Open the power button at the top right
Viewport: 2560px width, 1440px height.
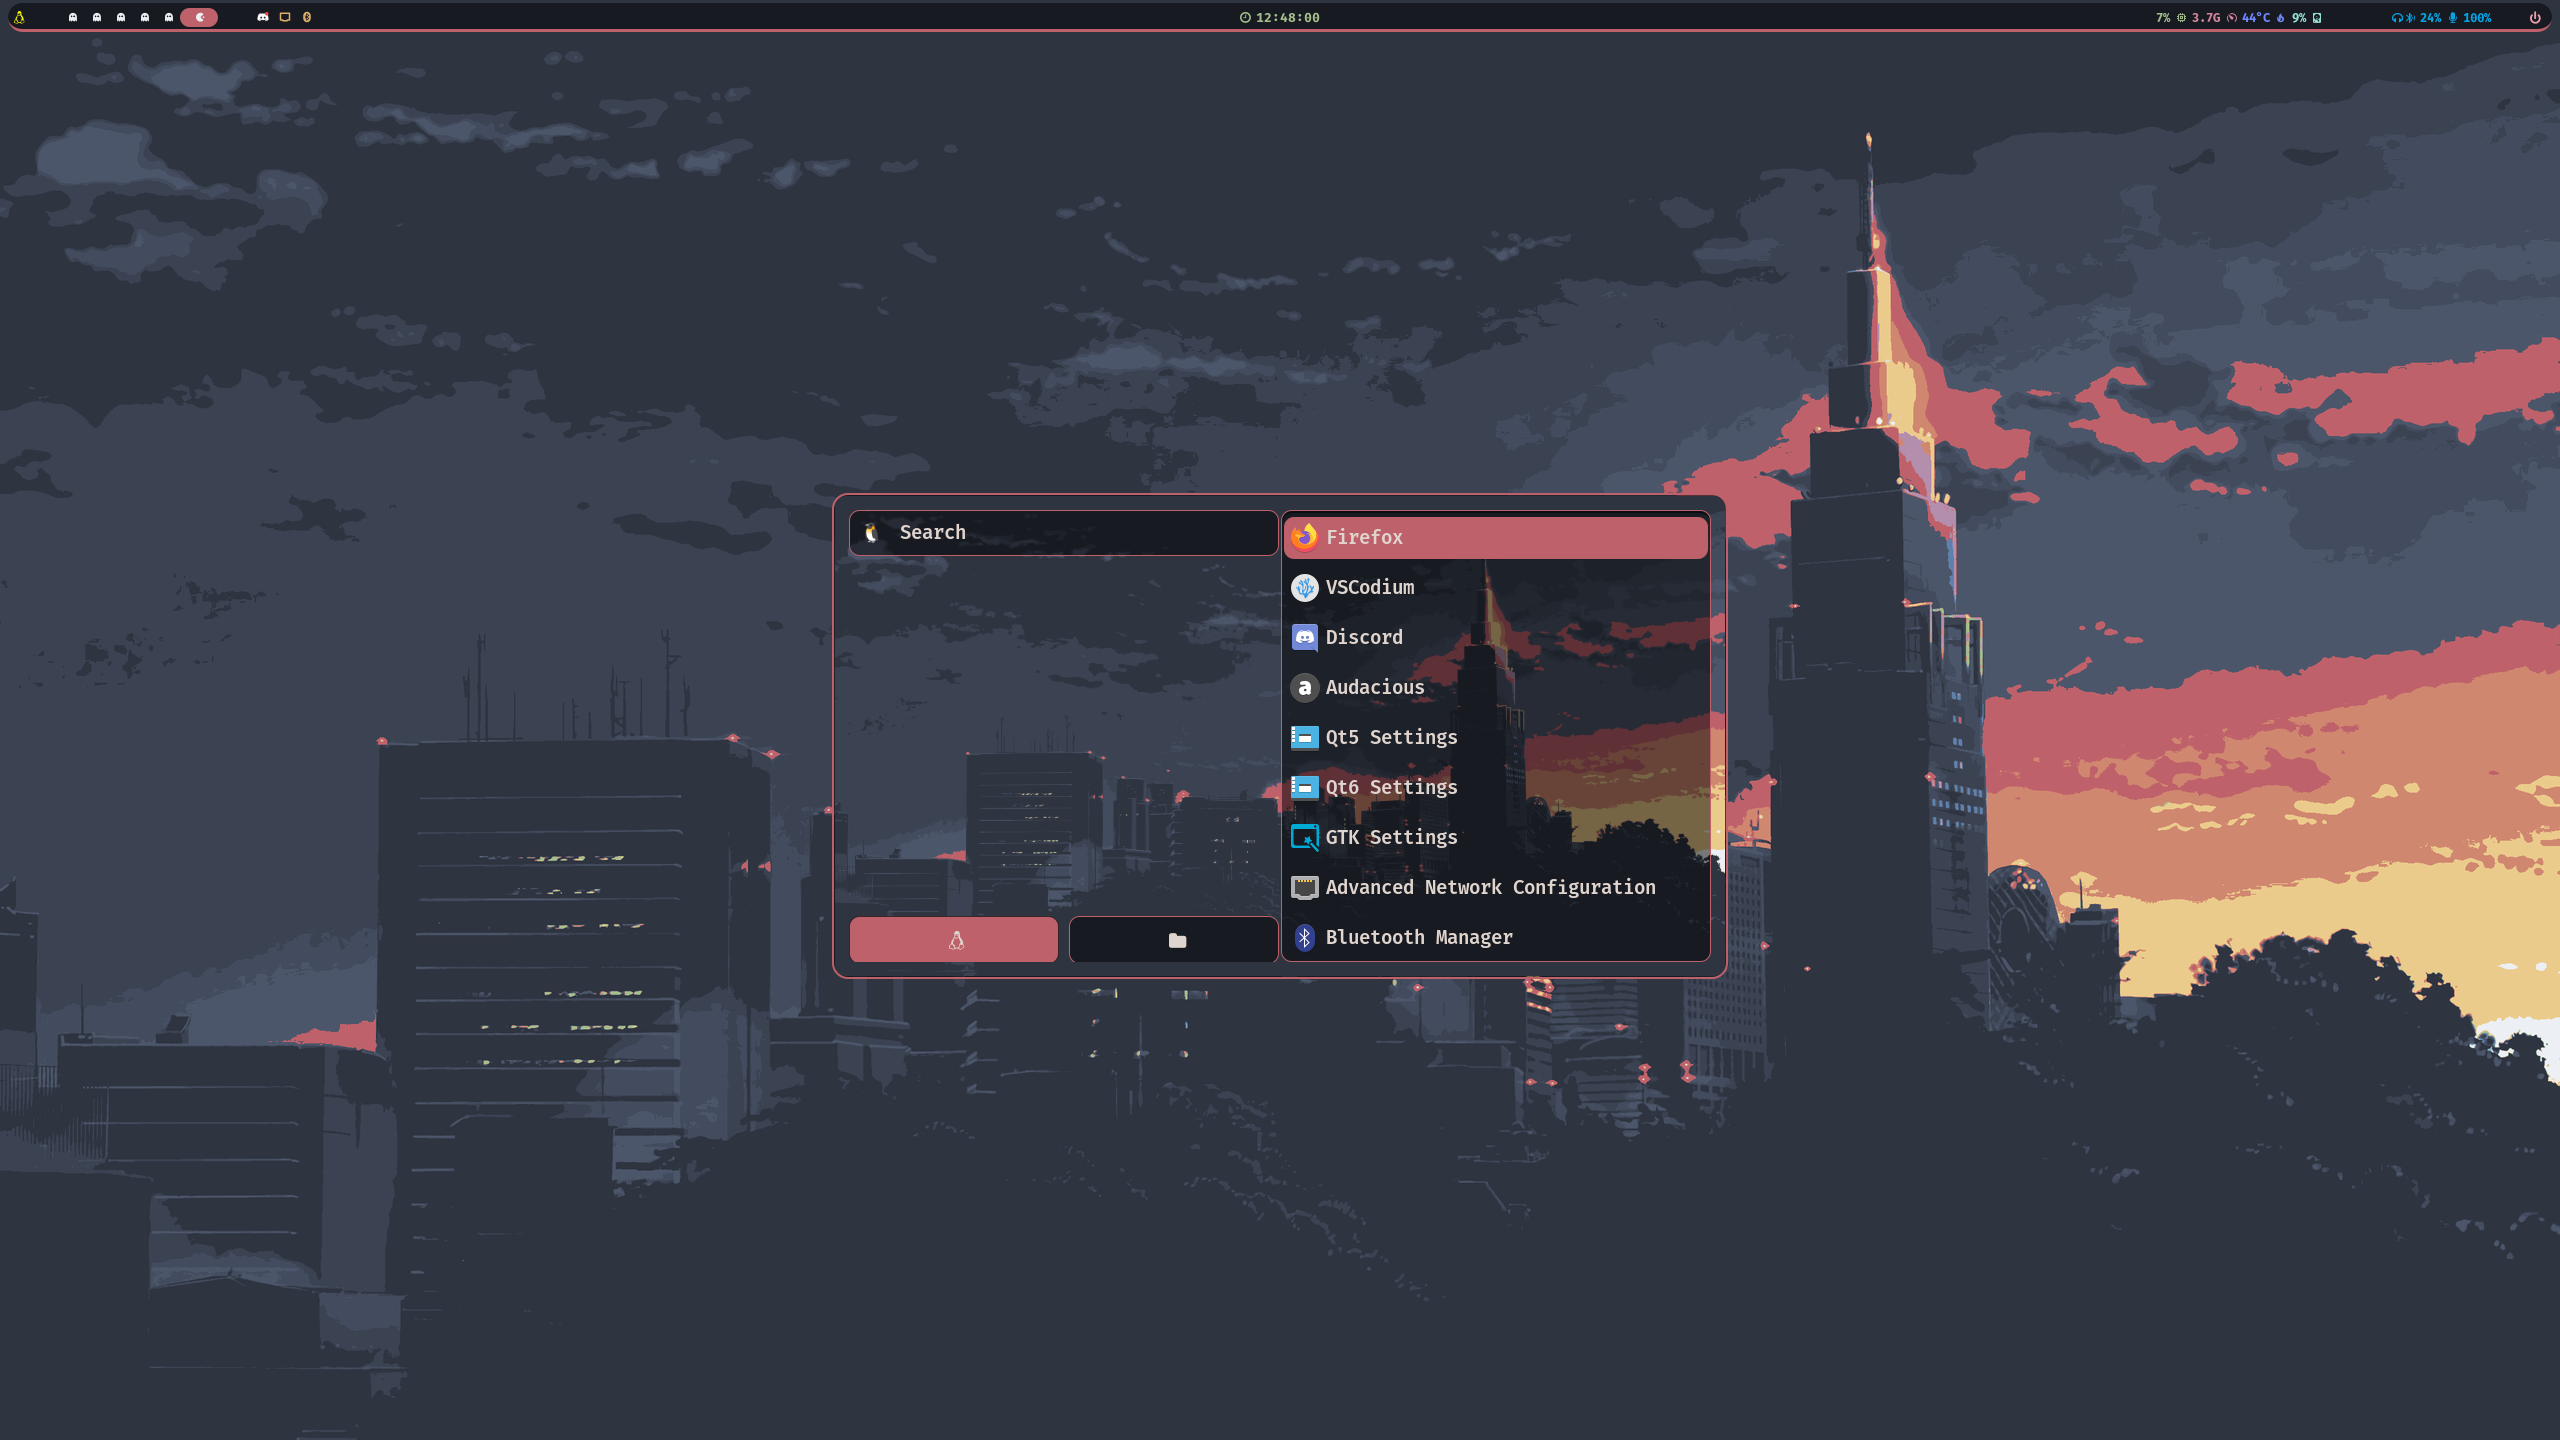(2534, 17)
